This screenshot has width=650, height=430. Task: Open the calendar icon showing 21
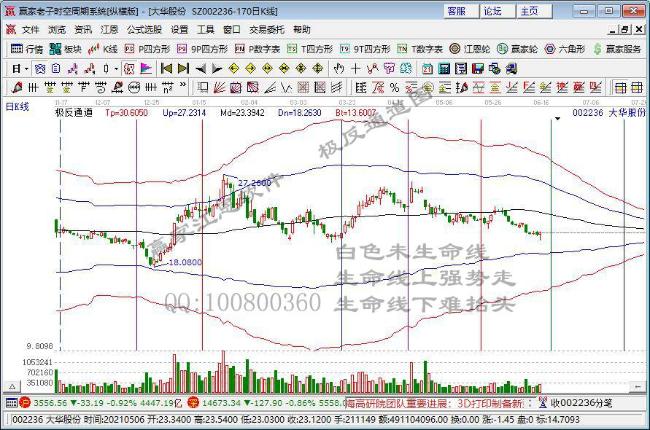(427, 68)
